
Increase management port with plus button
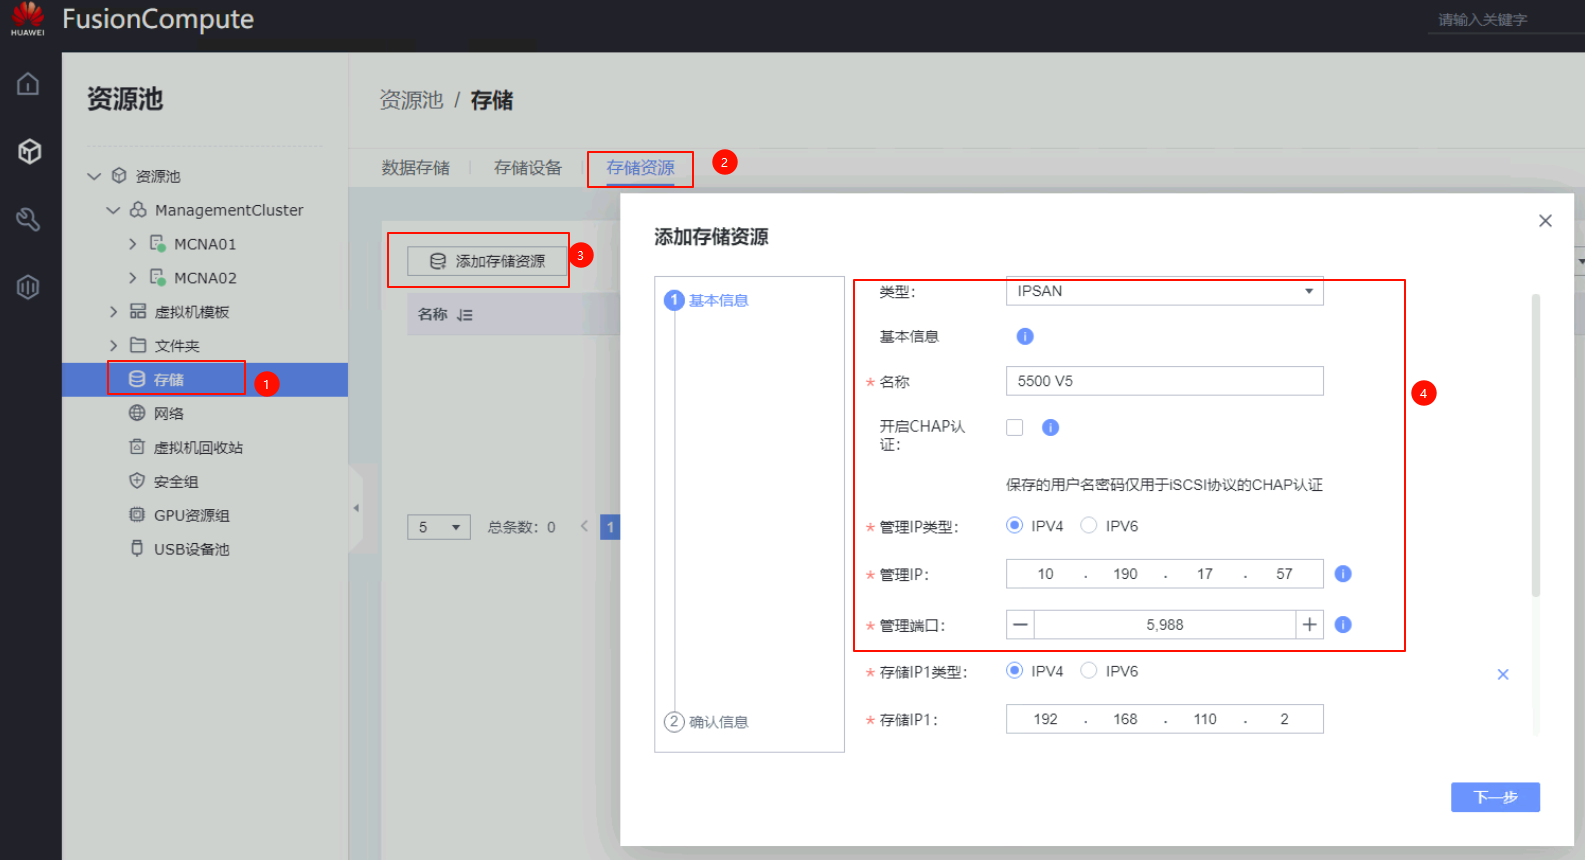(1309, 625)
